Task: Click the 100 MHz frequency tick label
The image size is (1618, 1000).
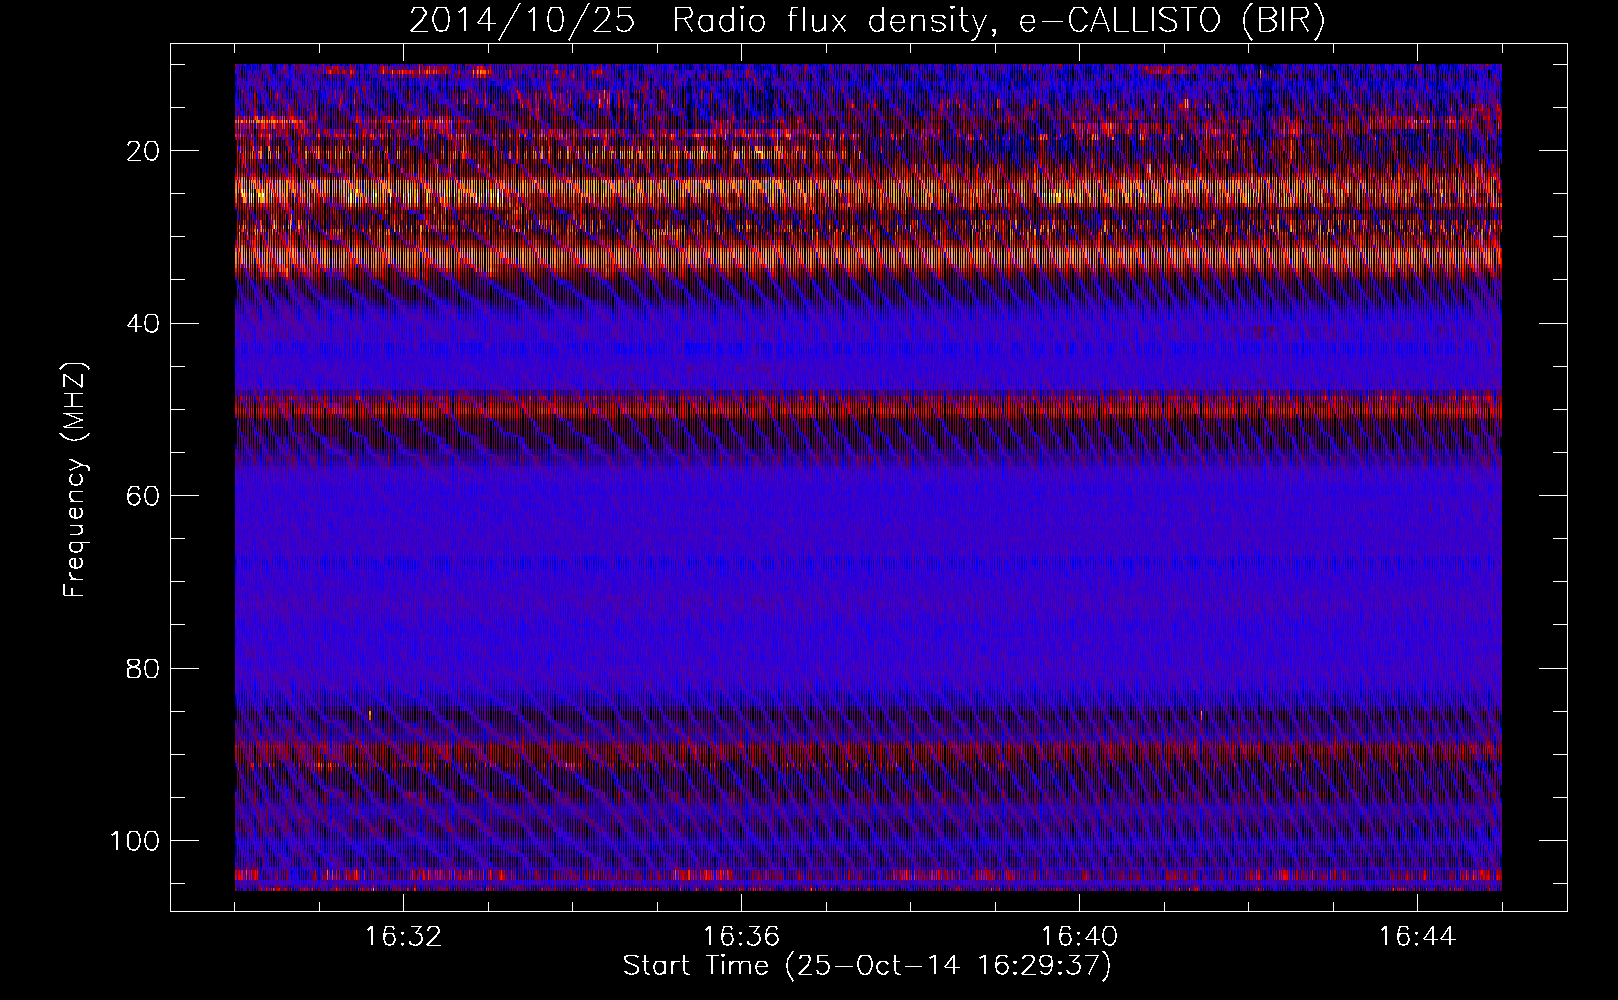Action: tap(136, 841)
